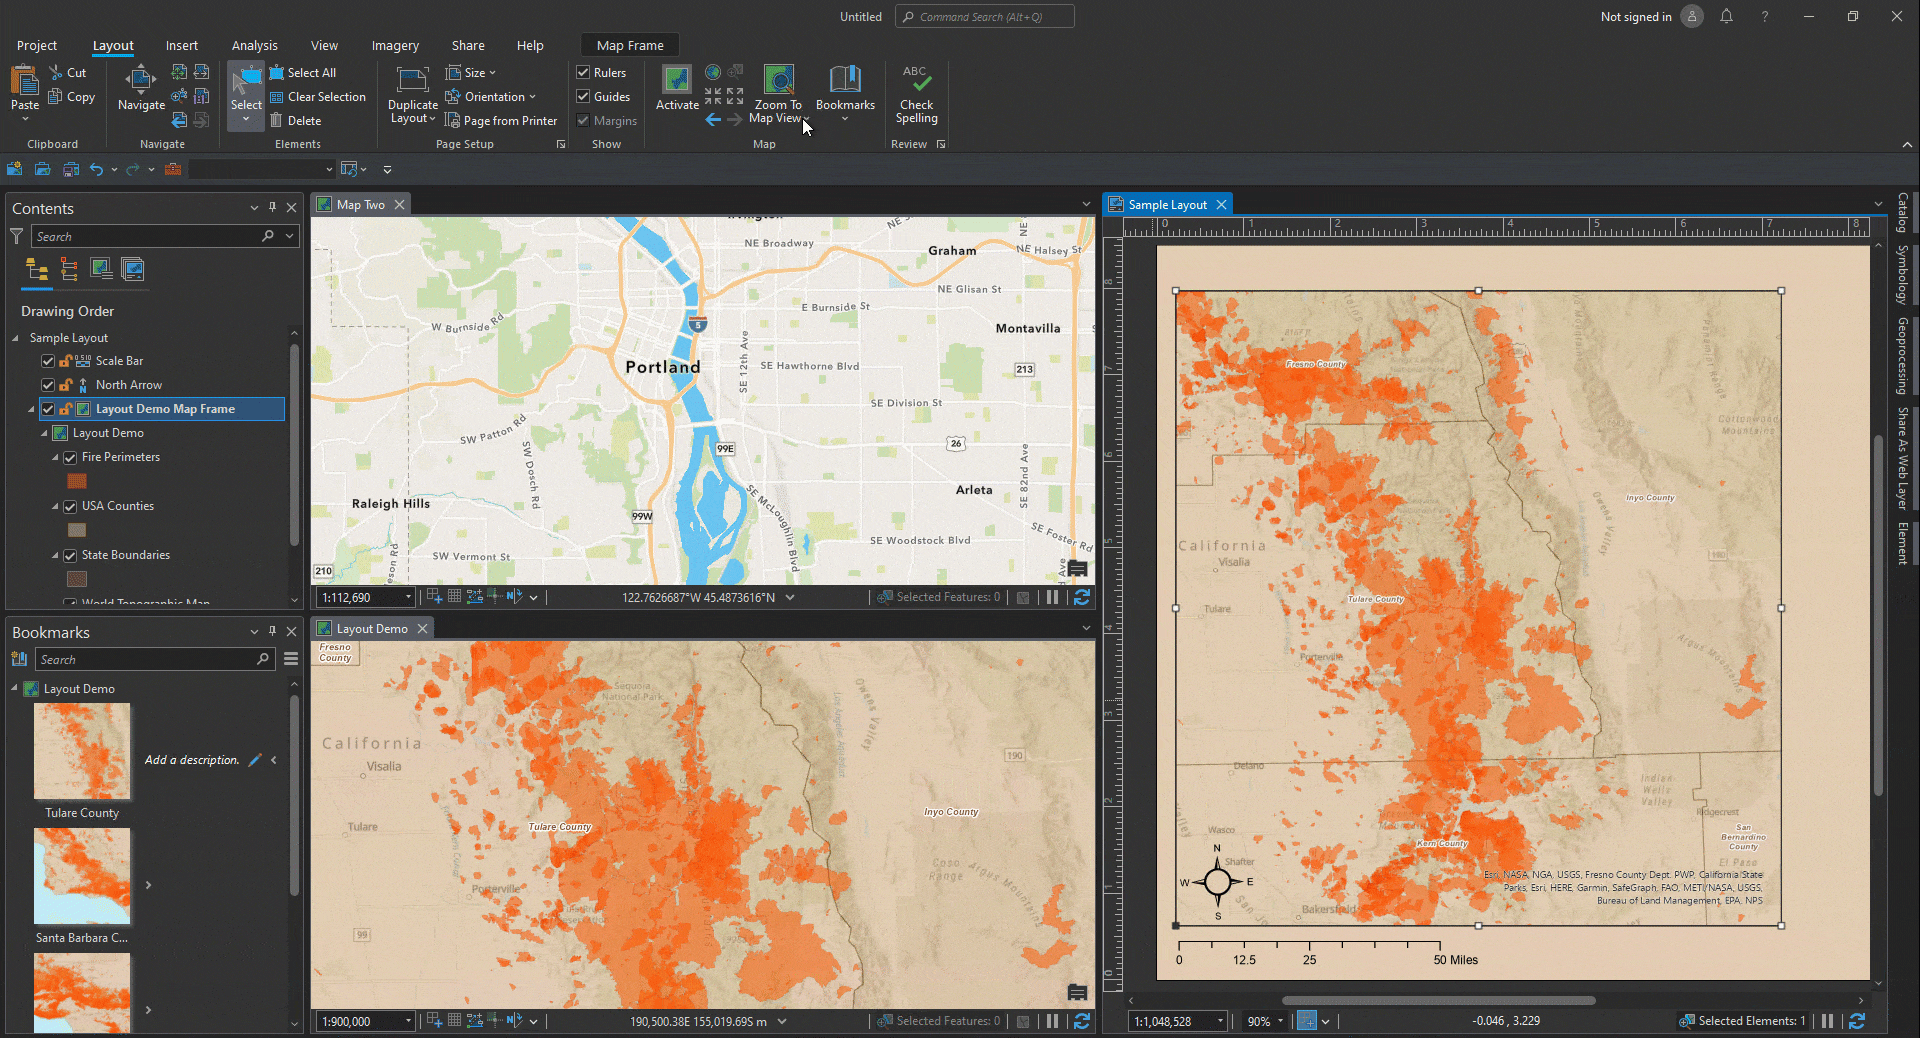Click the Tulare County bookmark thumbnail
The height and width of the screenshot is (1038, 1920).
click(82, 751)
